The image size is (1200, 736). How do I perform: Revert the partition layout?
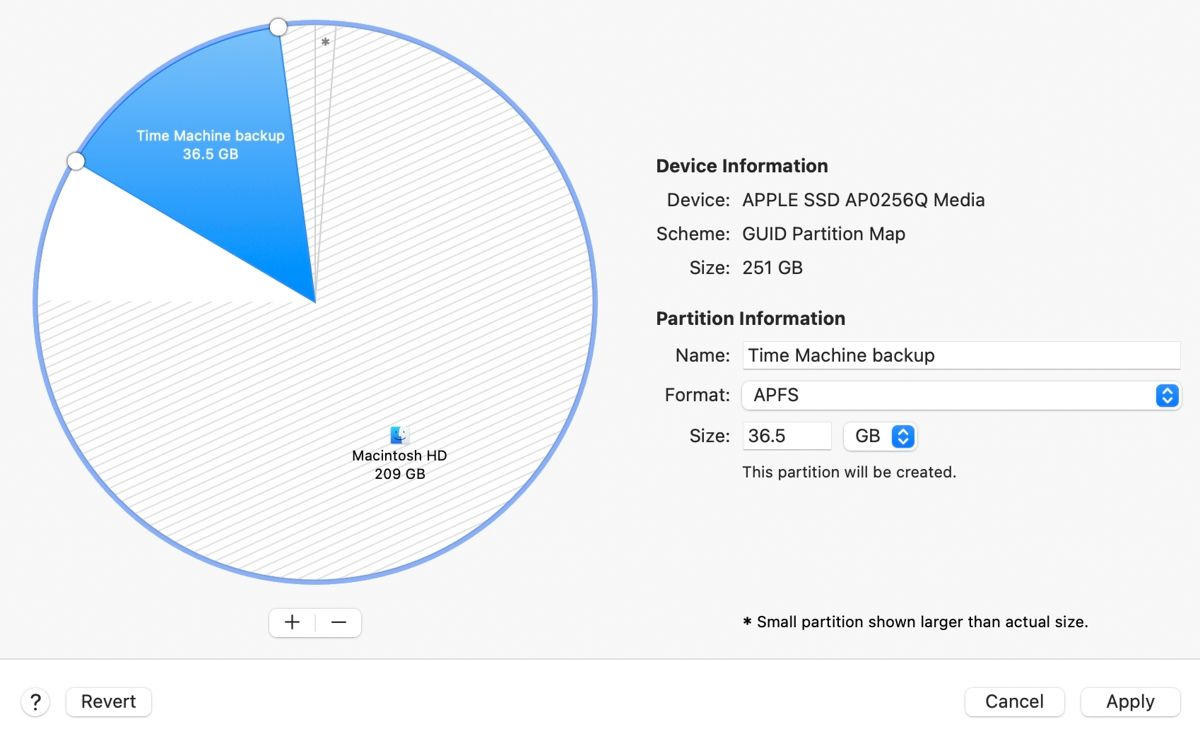click(107, 701)
